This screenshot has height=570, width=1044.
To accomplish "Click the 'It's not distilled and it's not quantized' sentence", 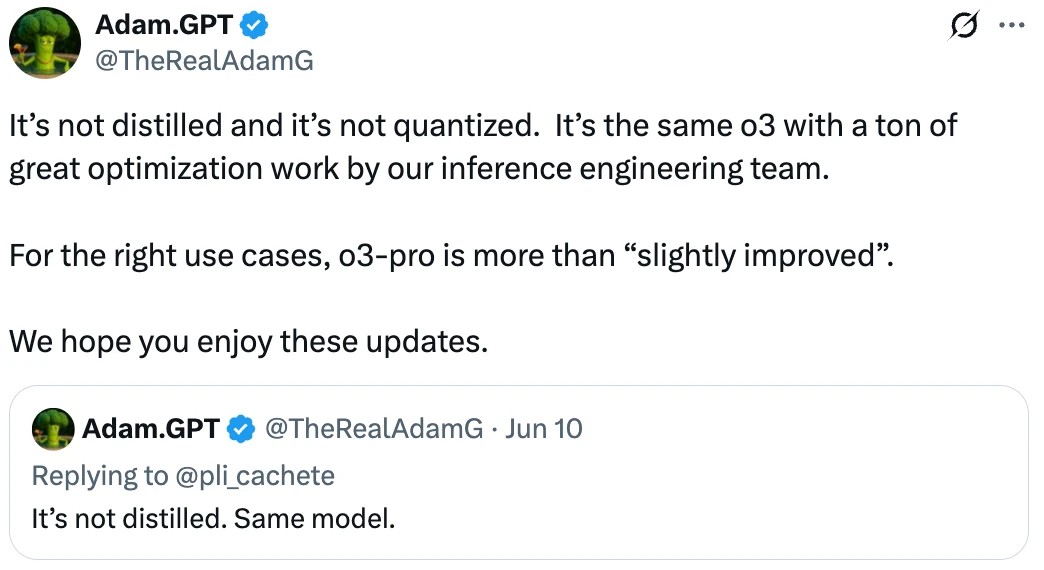I will pyautogui.click(x=274, y=126).
